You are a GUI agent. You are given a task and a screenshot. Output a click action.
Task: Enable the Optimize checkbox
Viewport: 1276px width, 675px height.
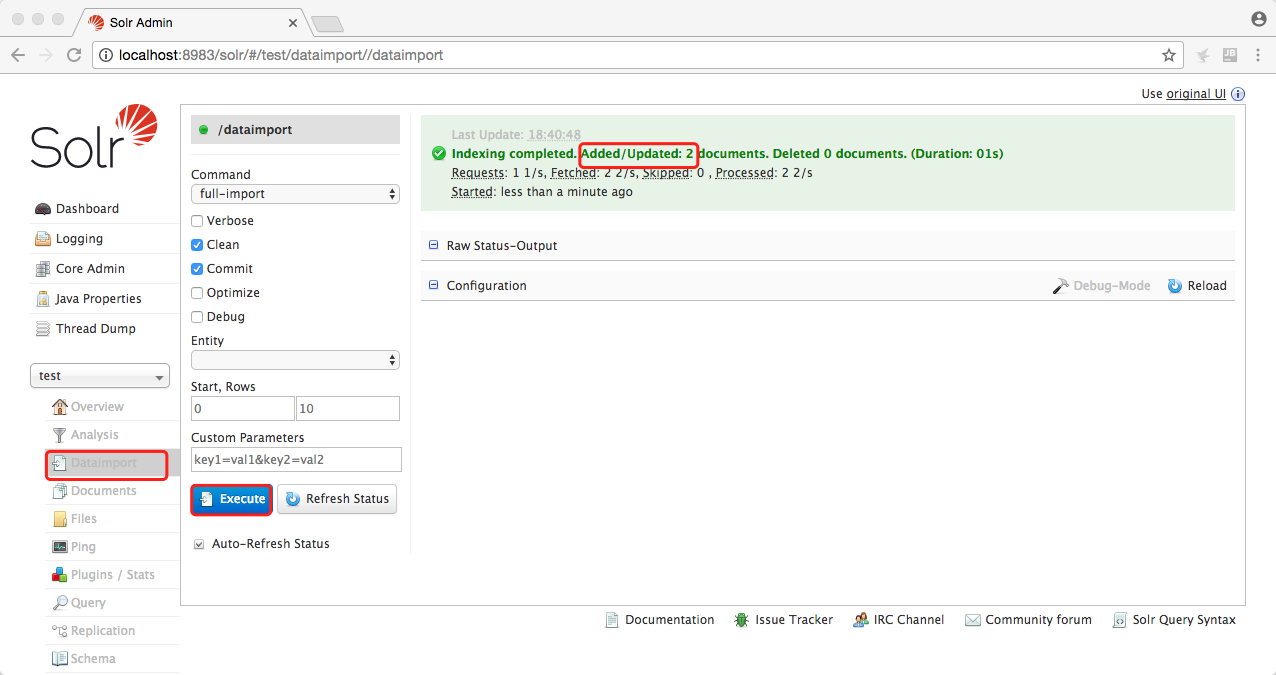point(197,293)
